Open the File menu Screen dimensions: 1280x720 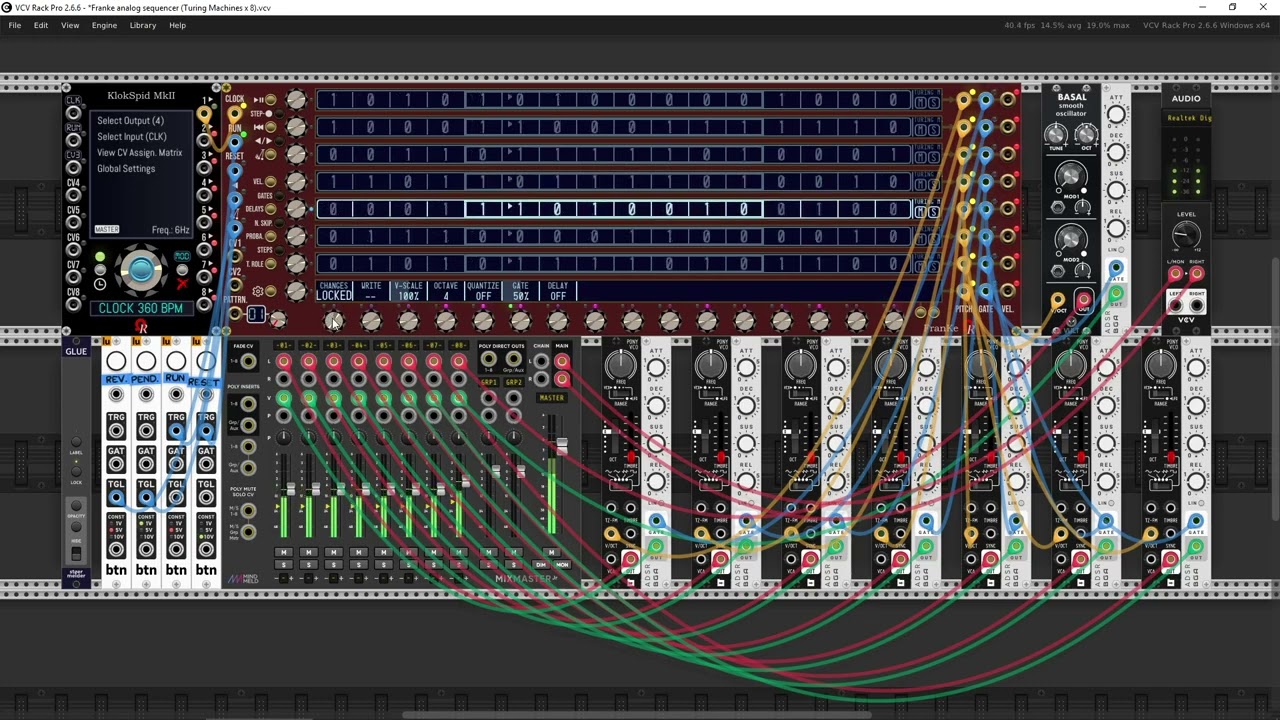(x=15, y=25)
